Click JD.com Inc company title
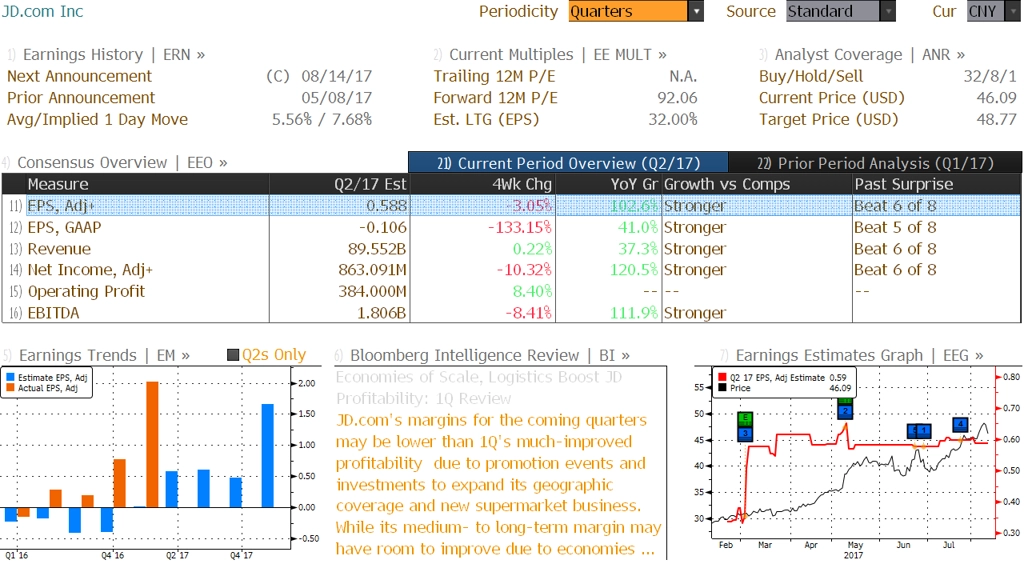Image resolution: width=1024 pixels, height=564 pixels. (x=42, y=11)
